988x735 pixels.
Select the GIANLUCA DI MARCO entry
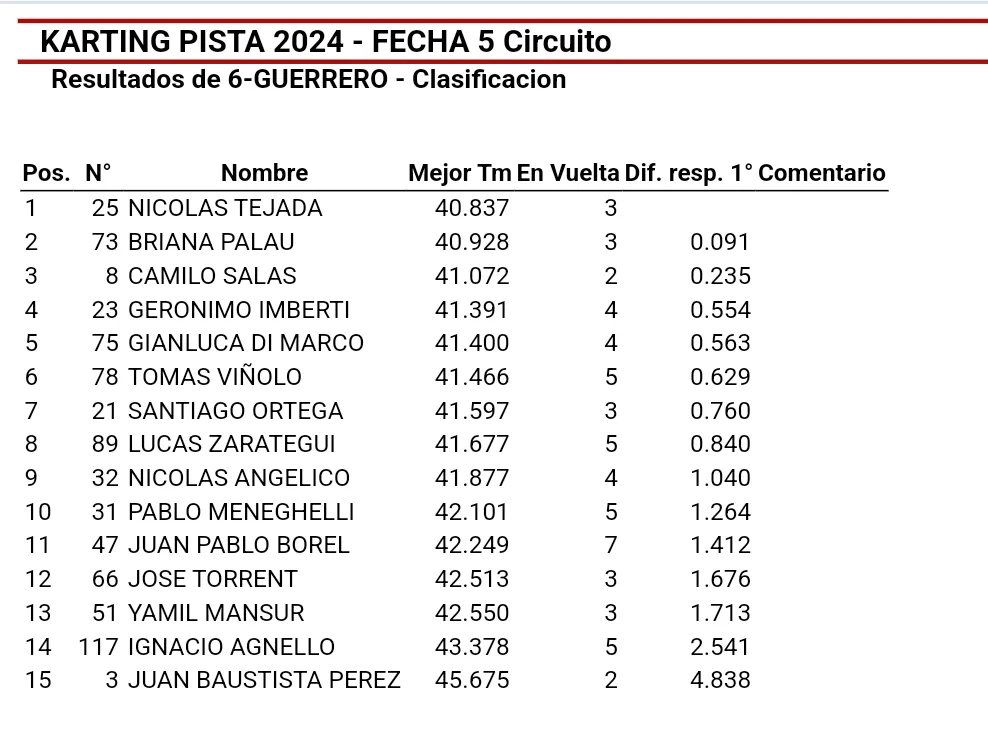click(245, 343)
